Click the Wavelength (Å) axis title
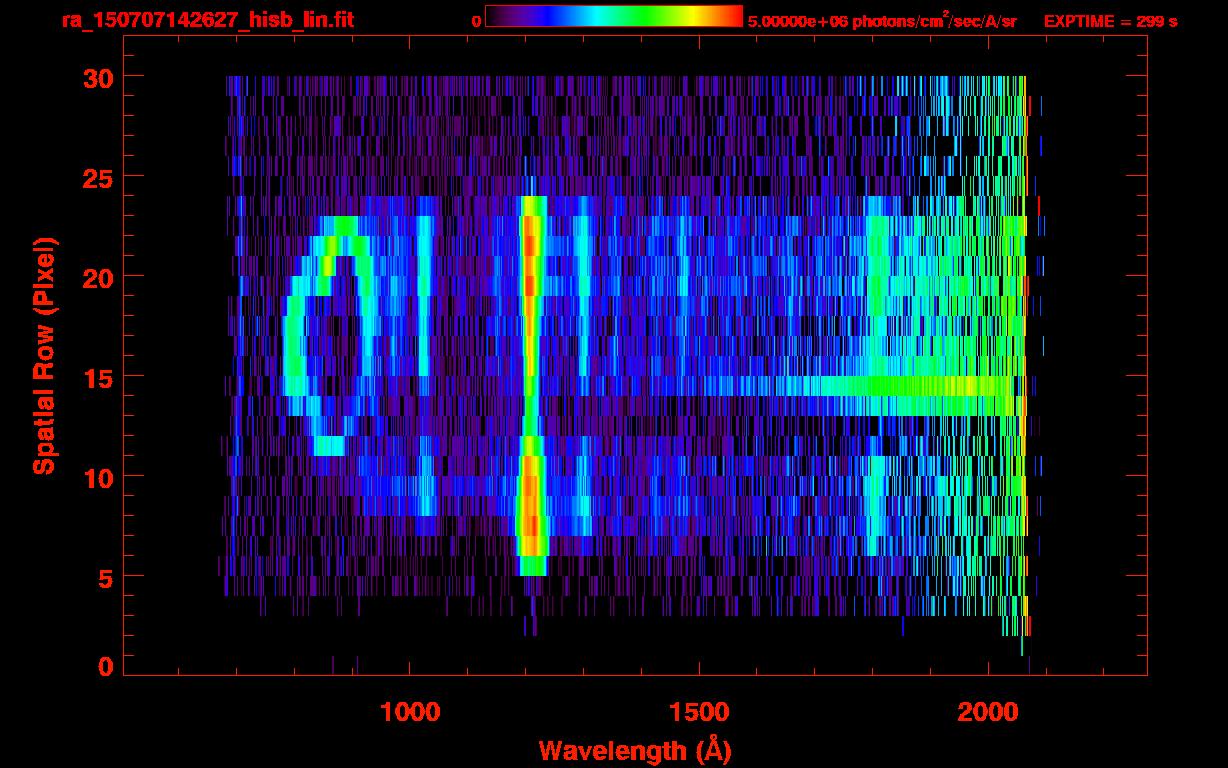 pos(636,749)
